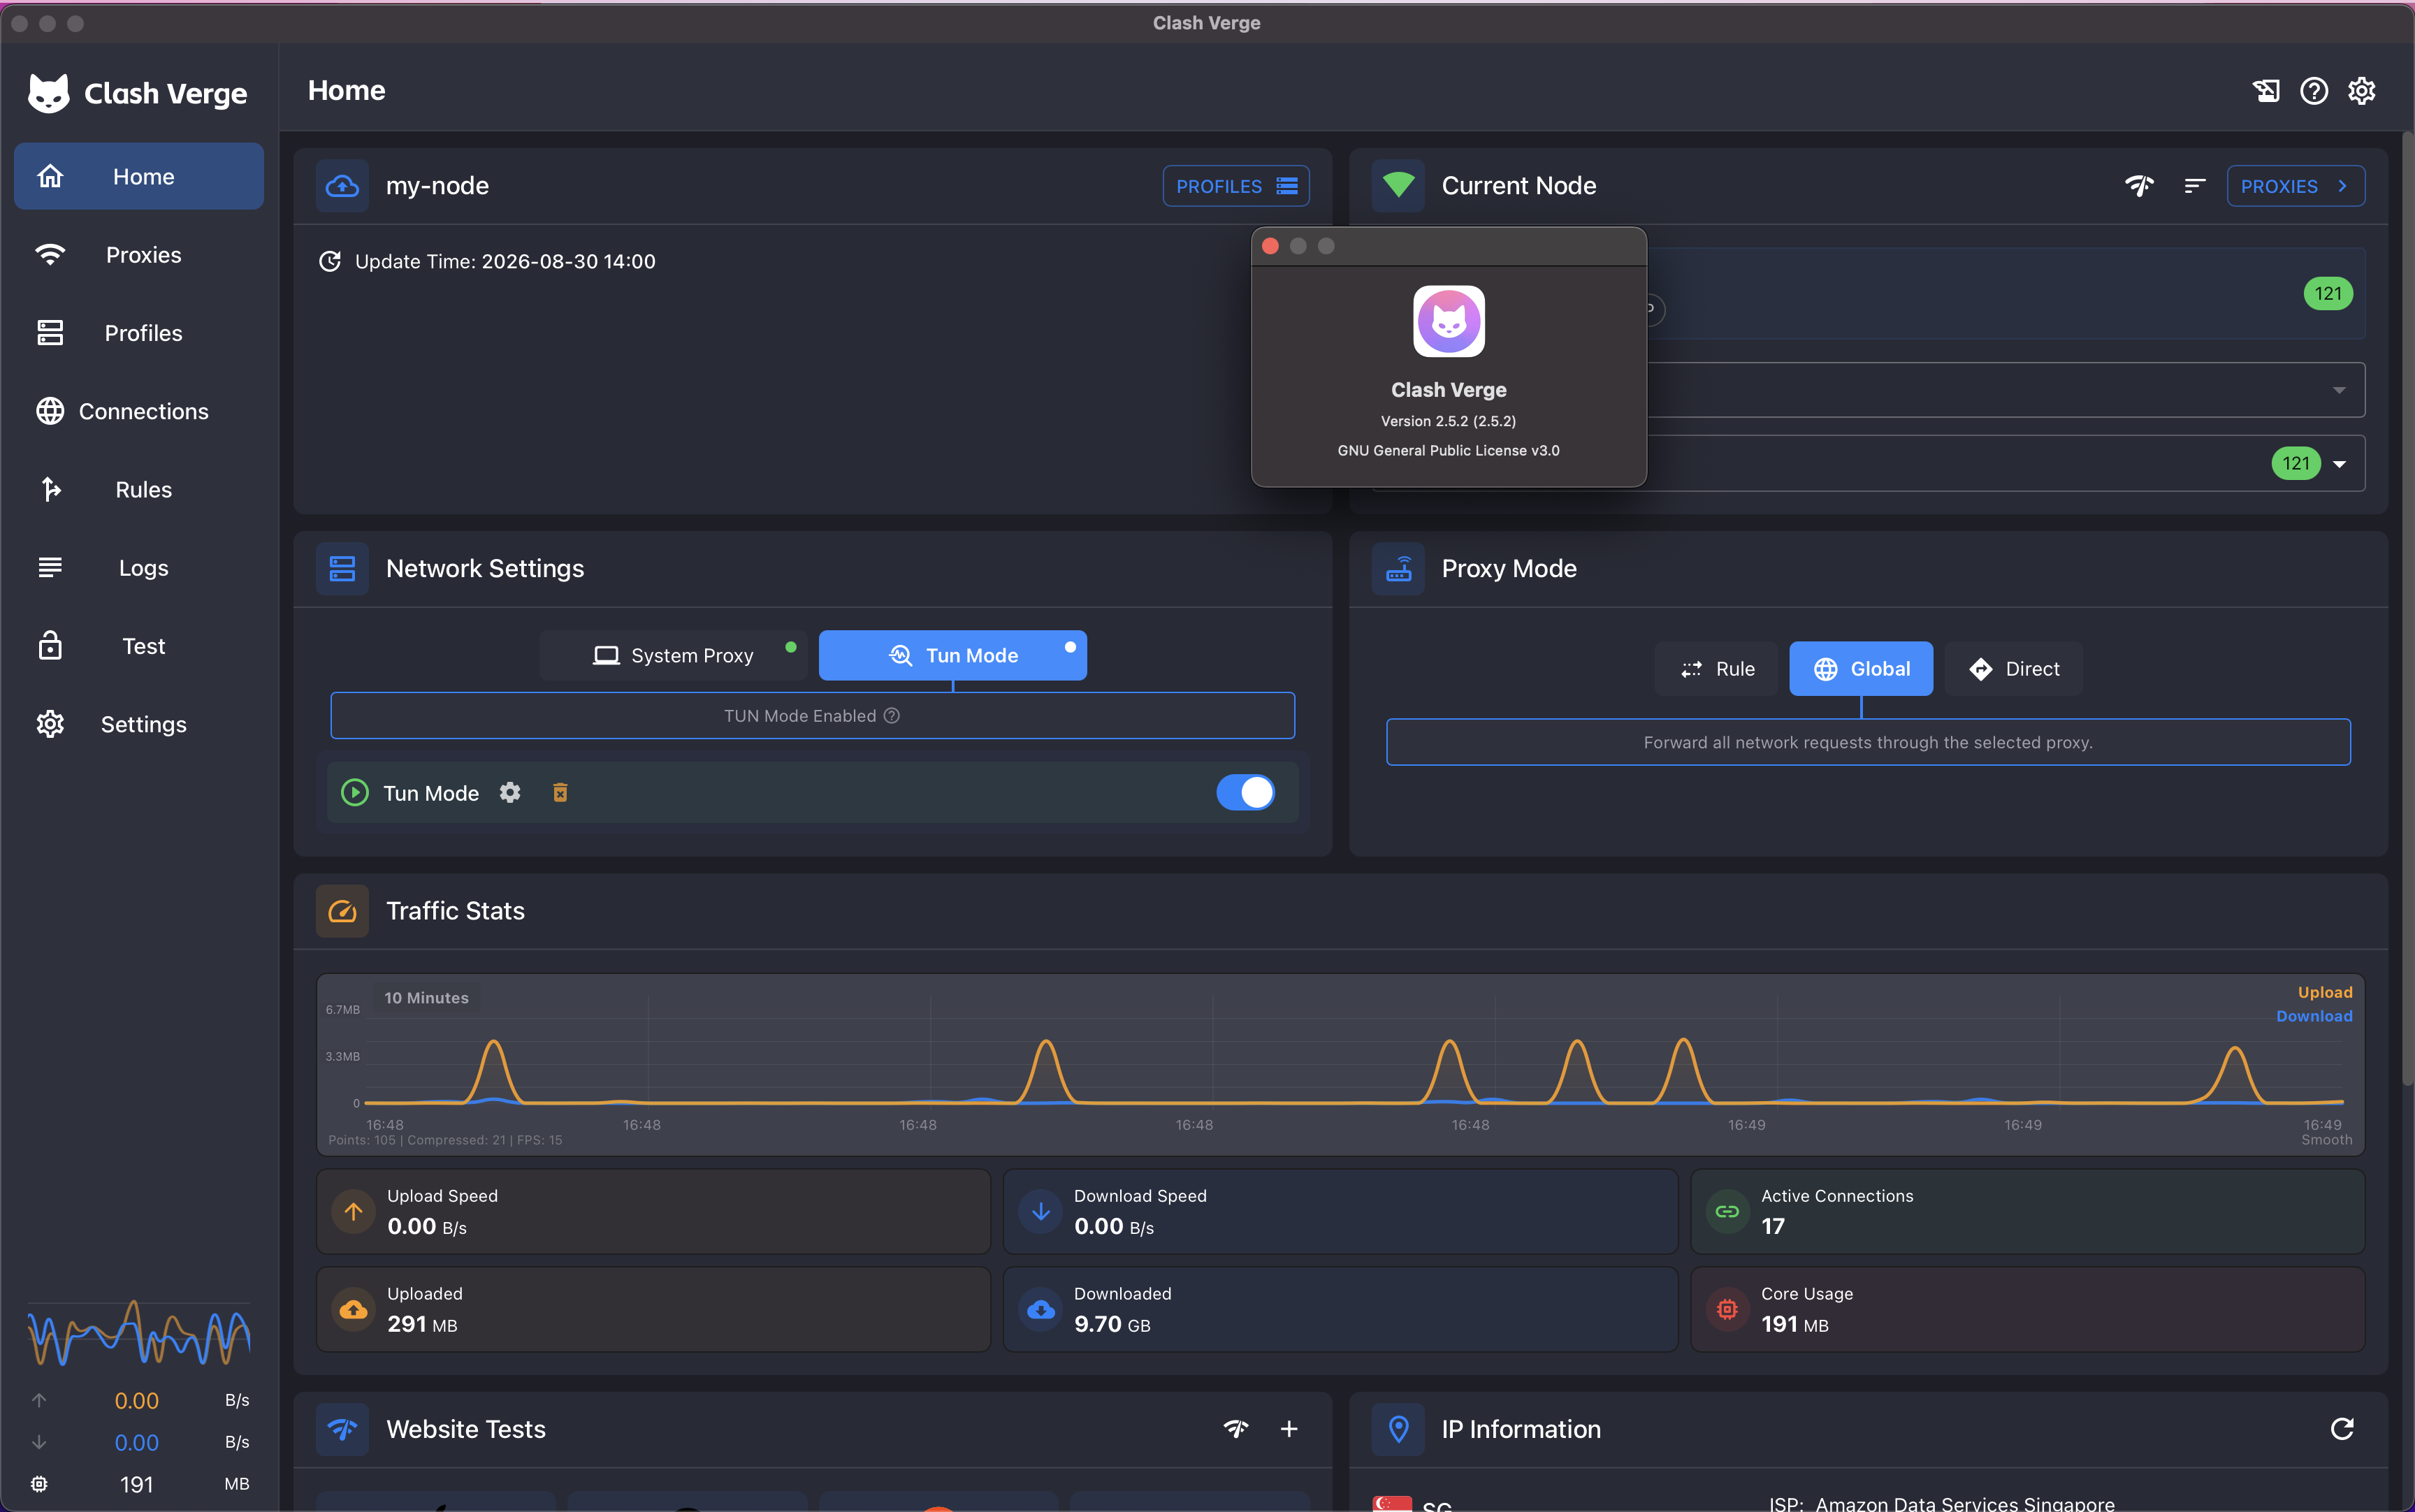
Task: Select System Proxy tab
Action: click(x=673, y=655)
